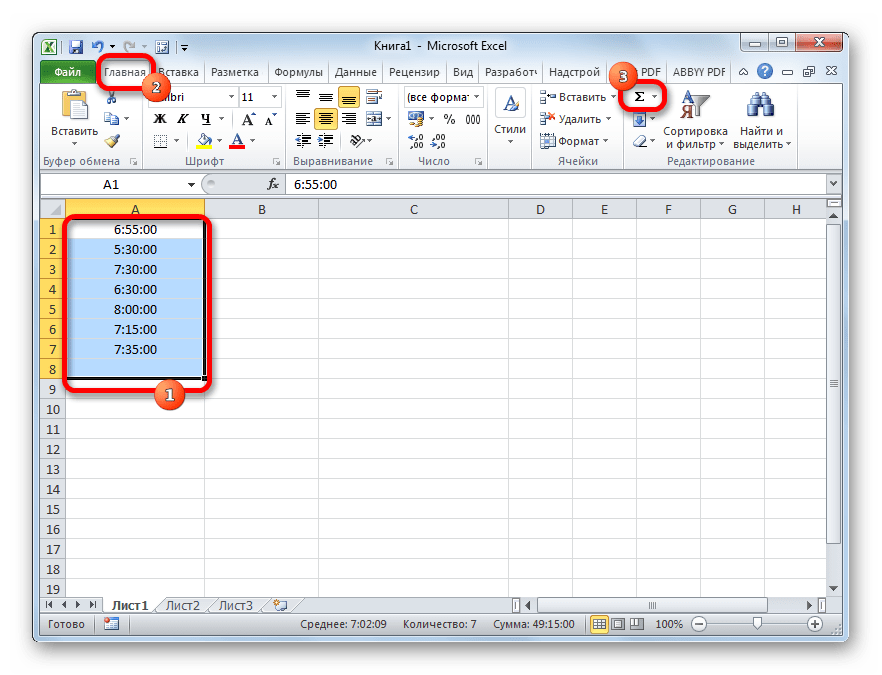Open the number format combo box

pos(443,97)
